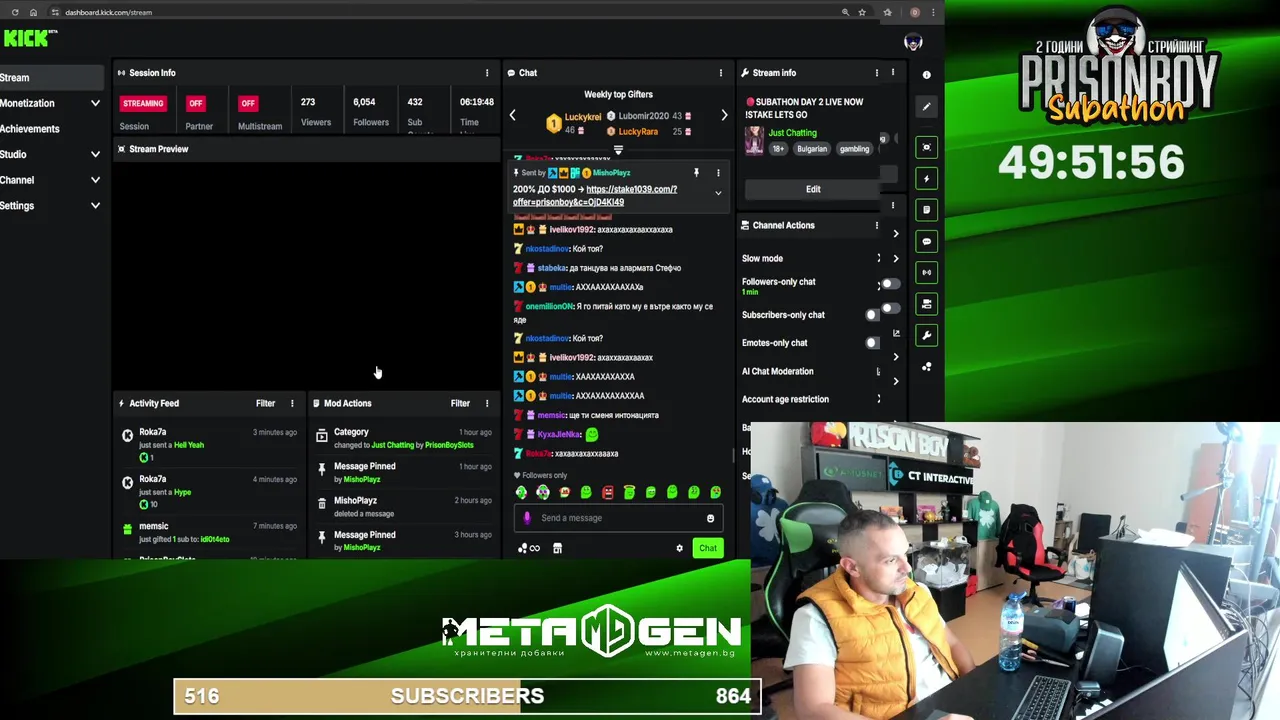Open Filter in Mod Actions
Image resolution: width=1280 pixels, height=720 pixels.
pyautogui.click(x=460, y=403)
